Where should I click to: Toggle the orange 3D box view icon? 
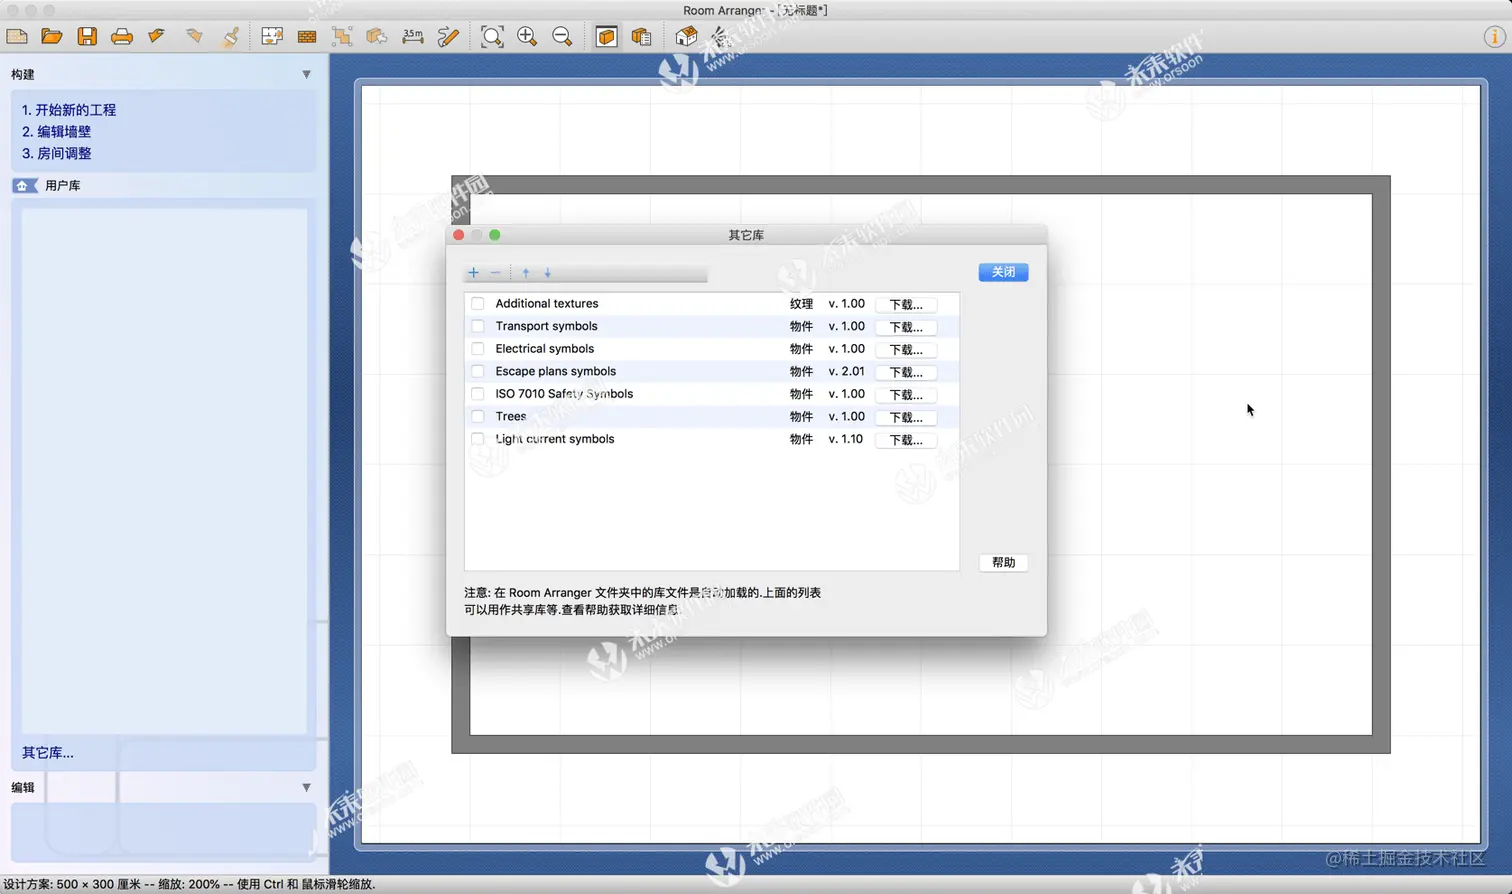click(x=606, y=37)
